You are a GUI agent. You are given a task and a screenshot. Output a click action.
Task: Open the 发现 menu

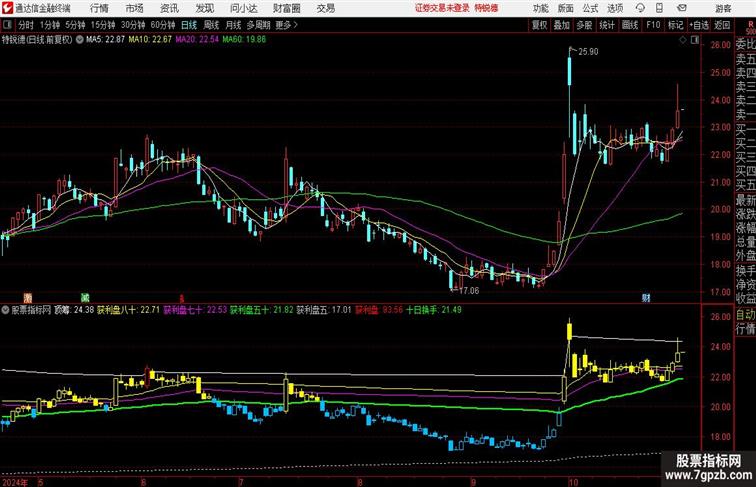tap(204, 8)
